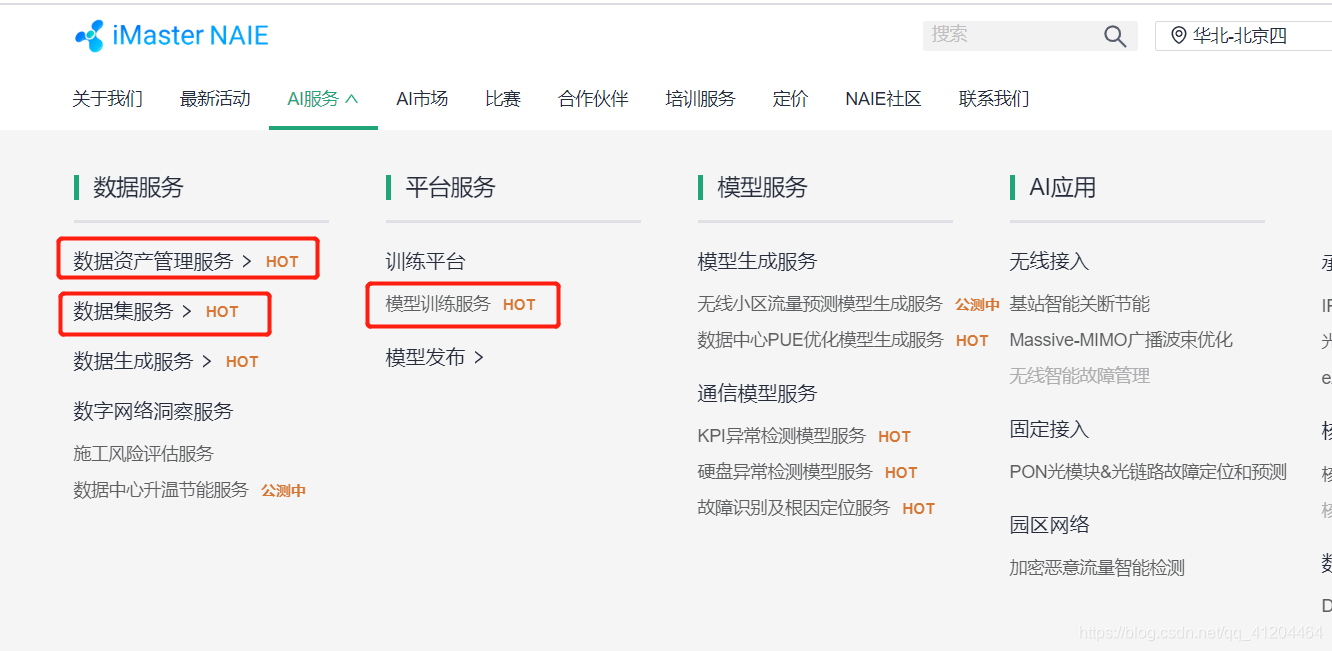Click 公测中 badge beside 数据中心升温节能服务
This screenshot has height=651, width=1332.
[284, 491]
